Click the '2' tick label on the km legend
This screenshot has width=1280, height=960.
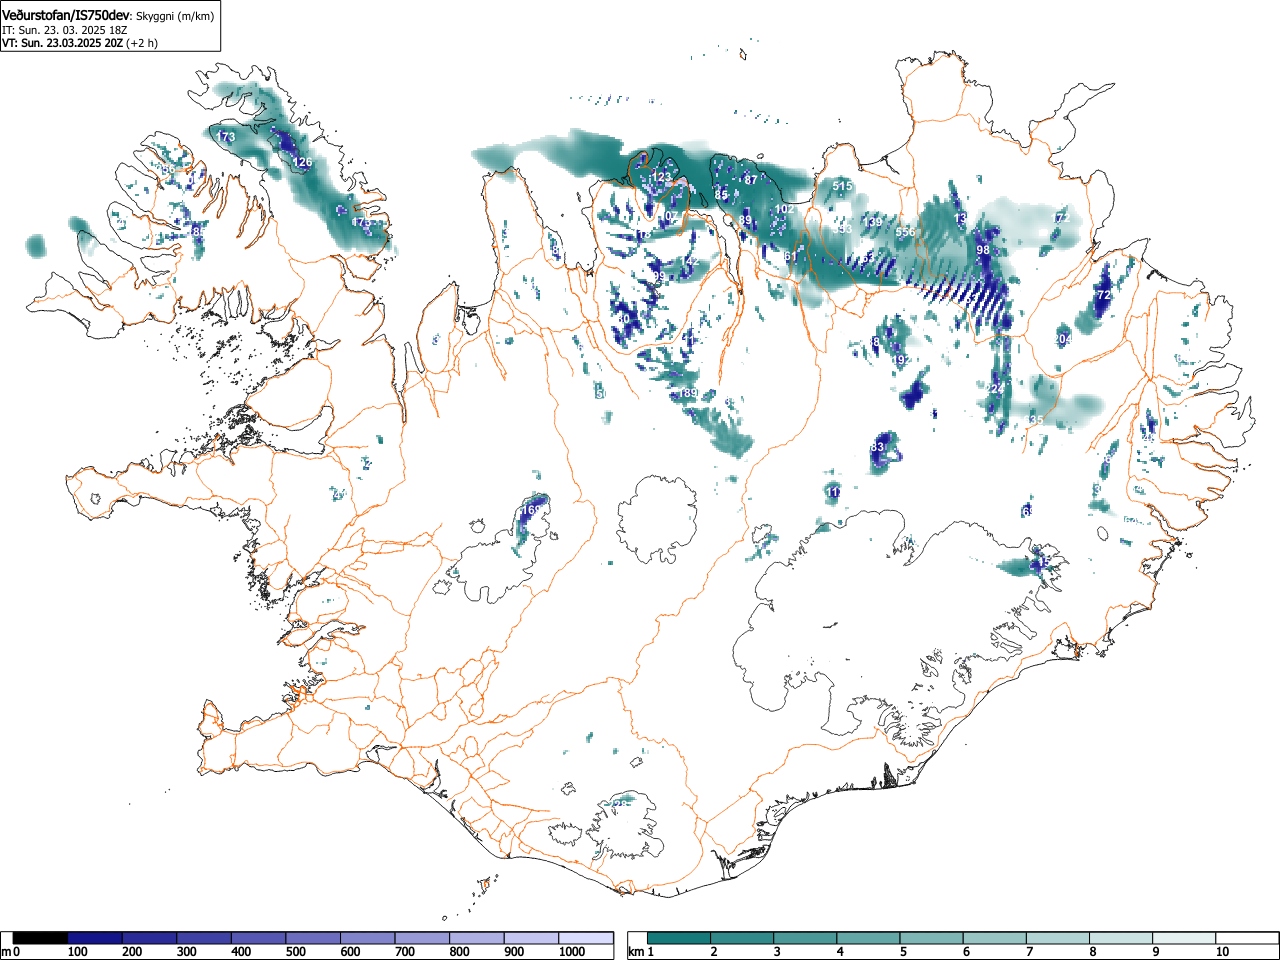[x=713, y=952]
